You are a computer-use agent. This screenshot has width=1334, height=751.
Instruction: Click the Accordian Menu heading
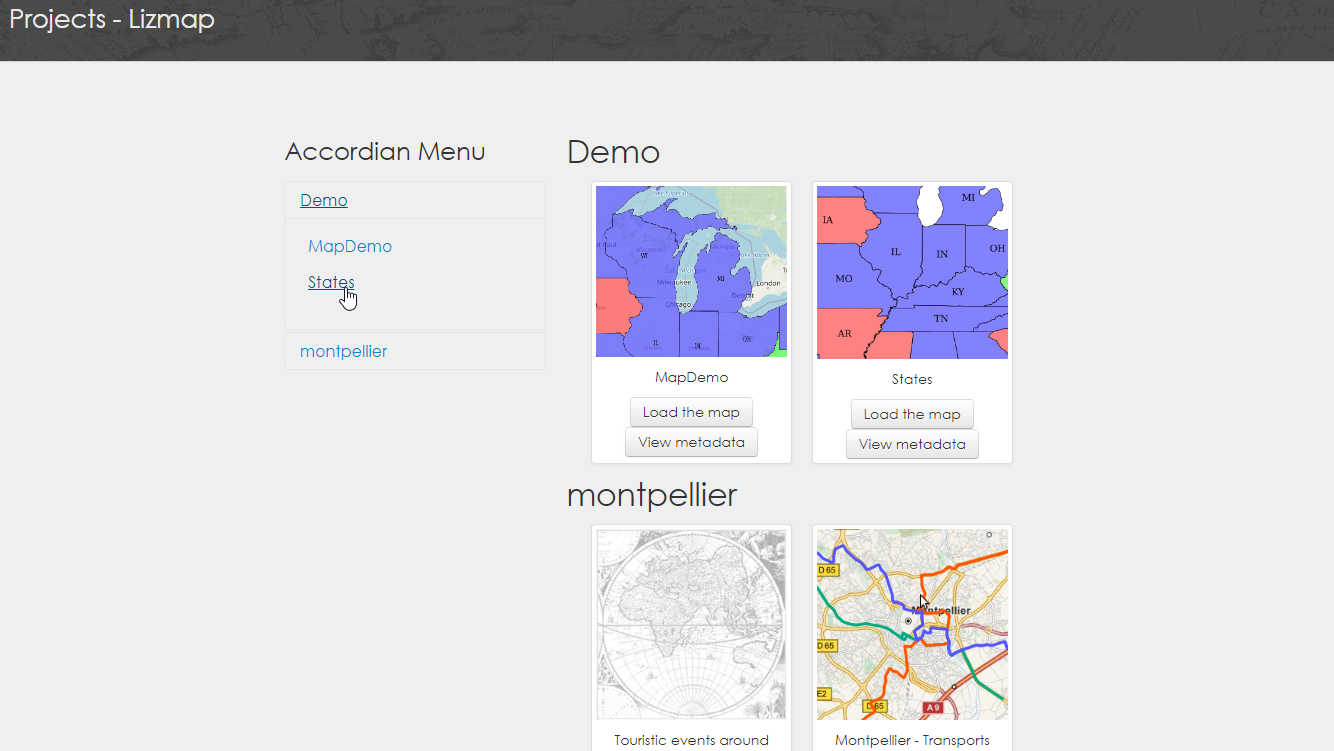[385, 152]
